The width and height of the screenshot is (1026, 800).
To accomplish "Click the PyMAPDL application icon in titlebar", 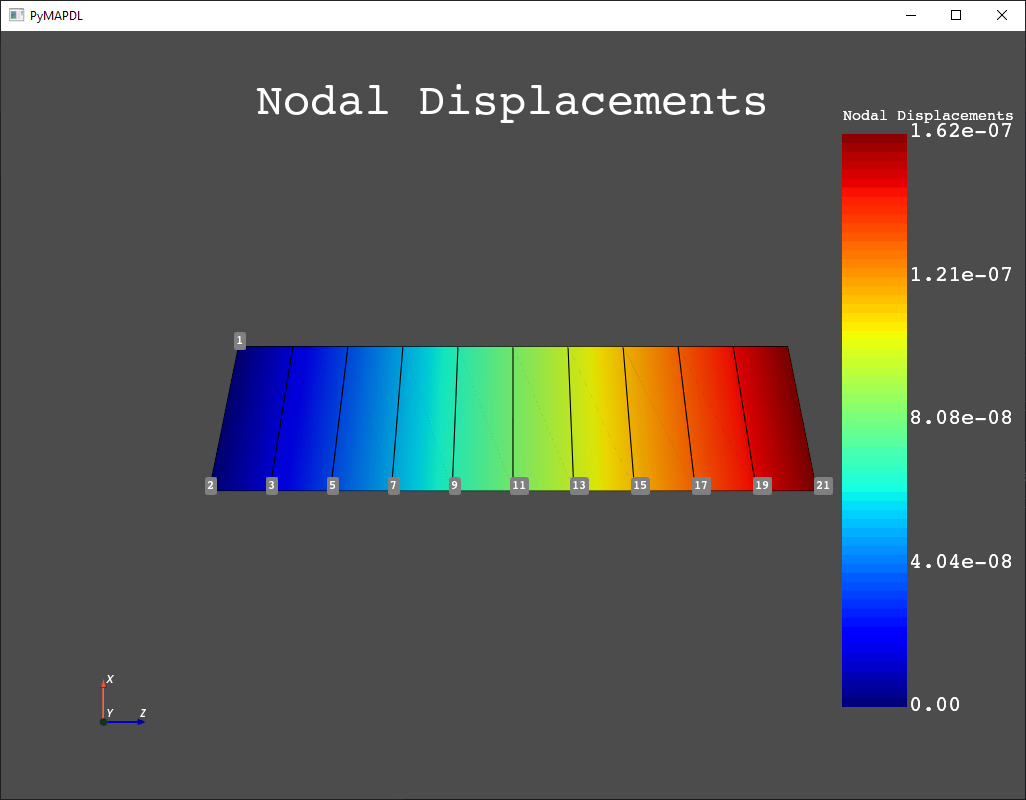I will (x=15, y=15).
